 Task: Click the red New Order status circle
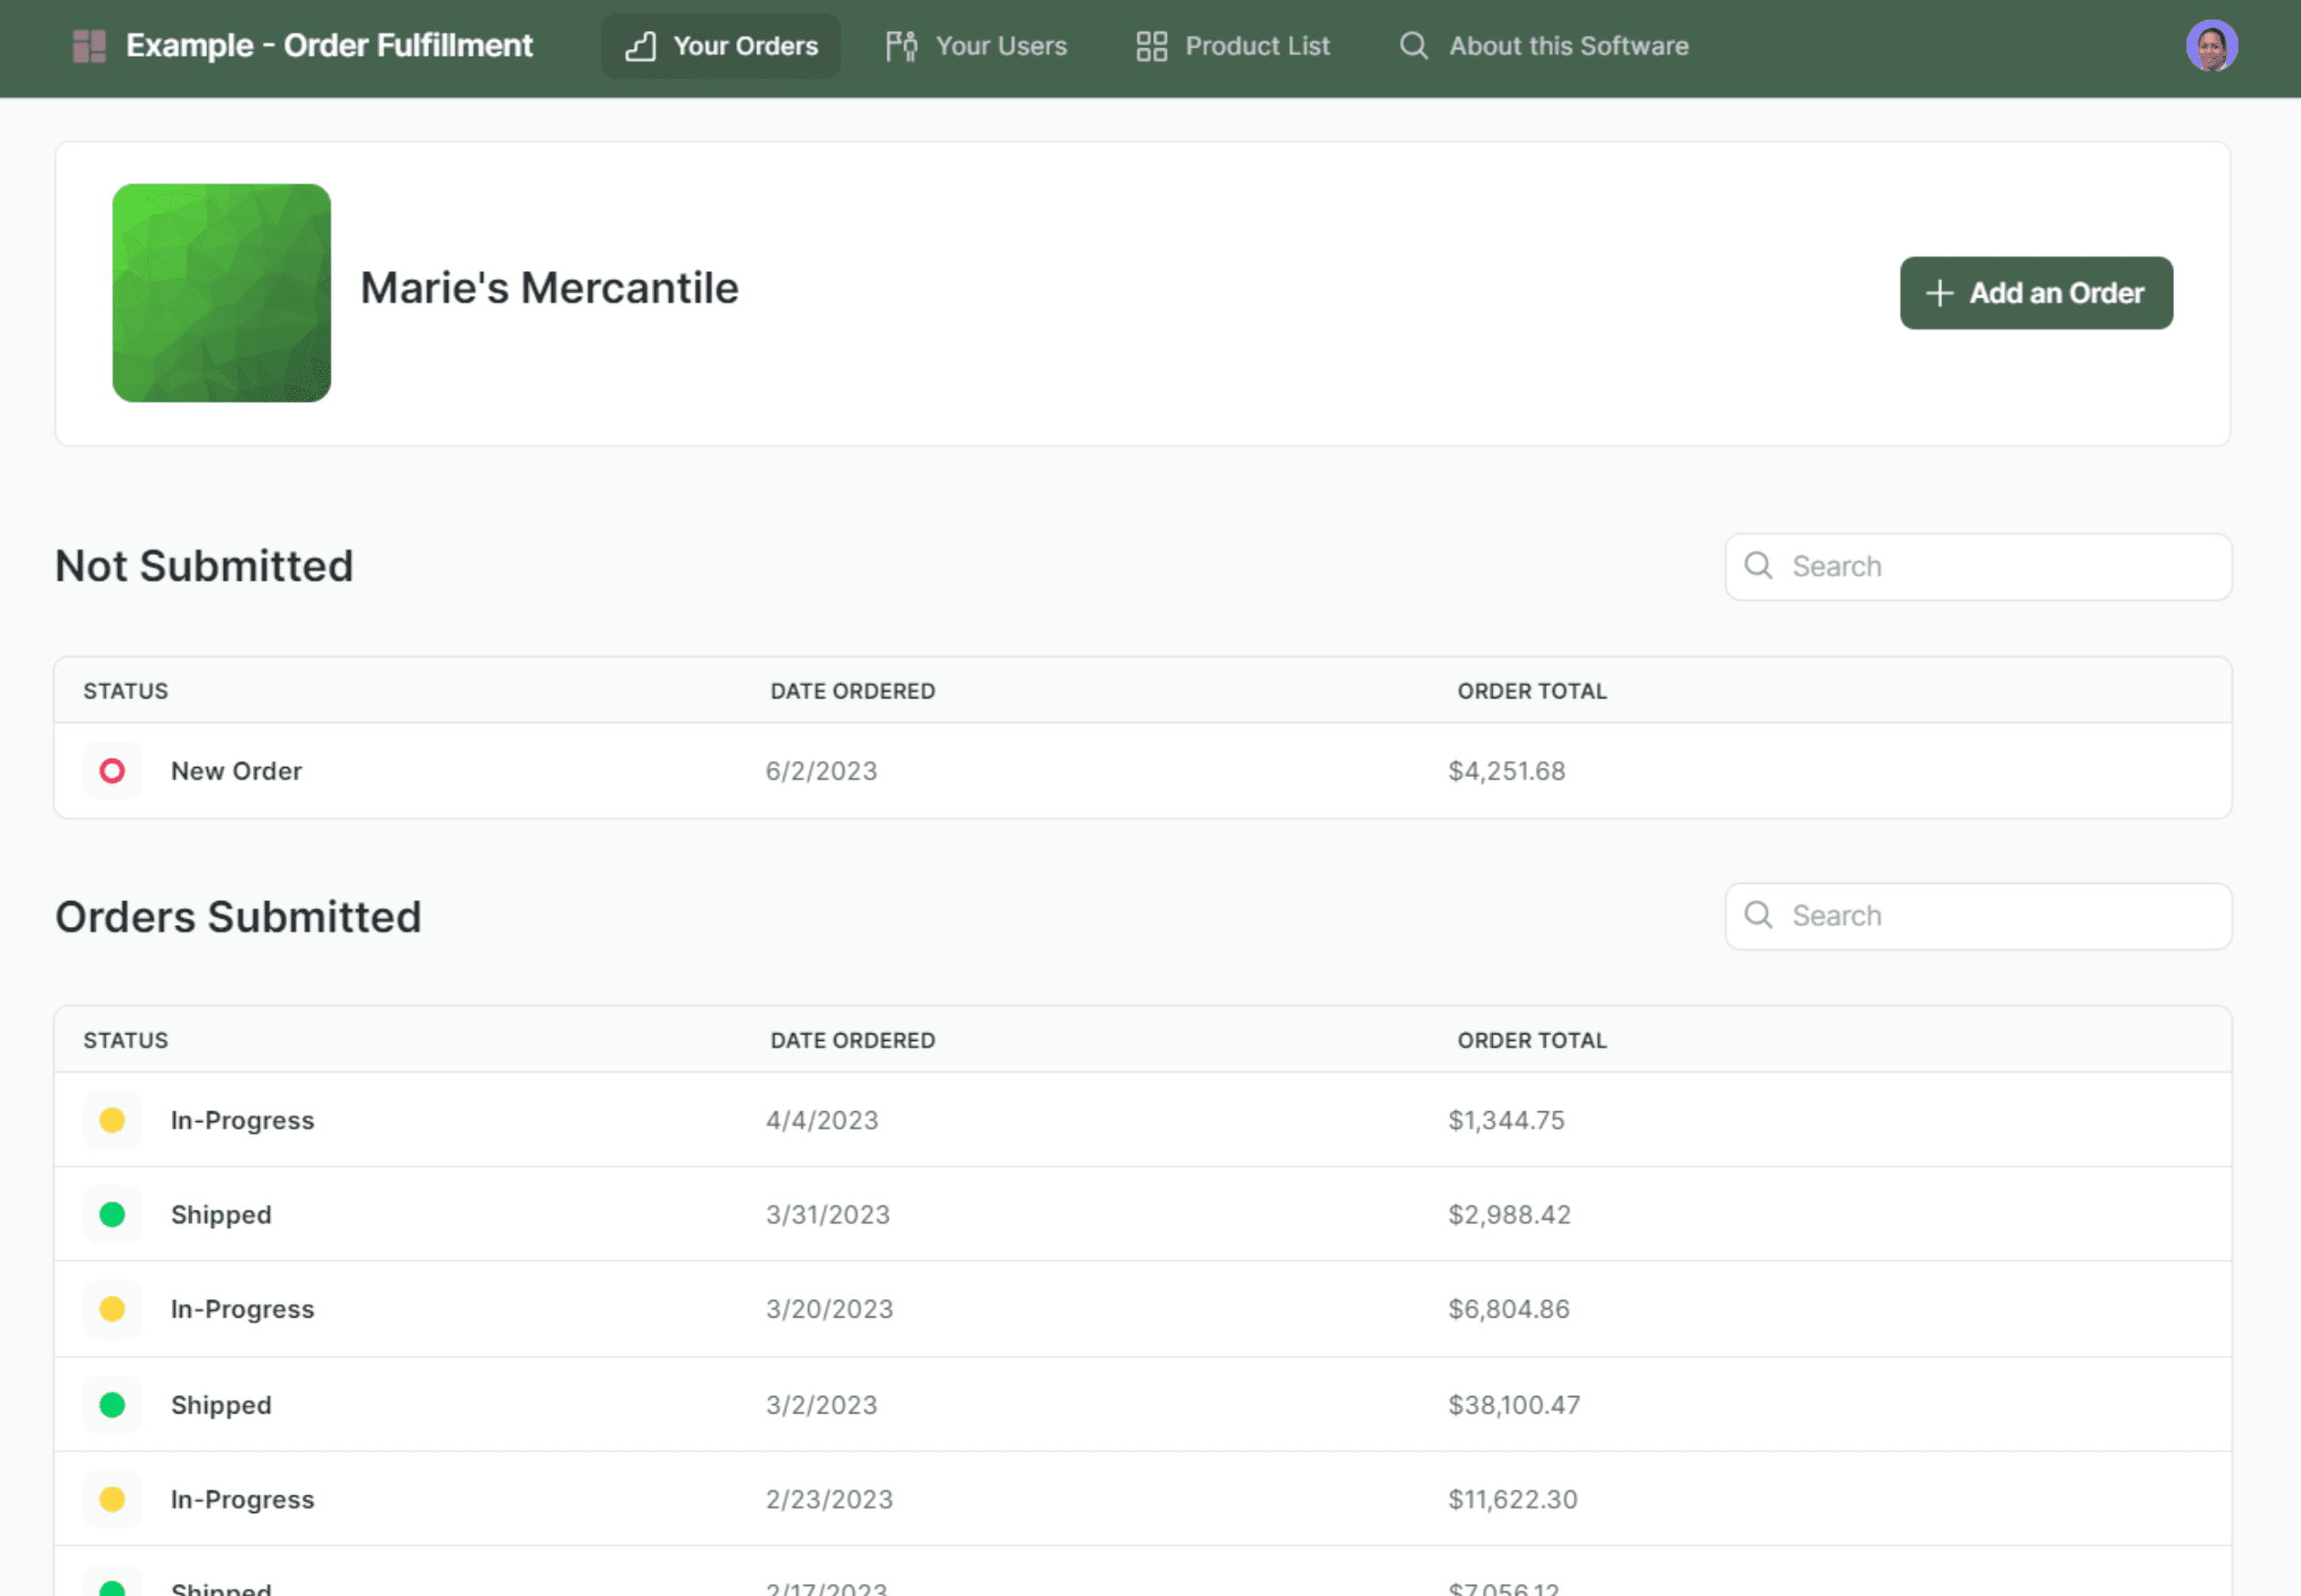pyautogui.click(x=112, y=771)
